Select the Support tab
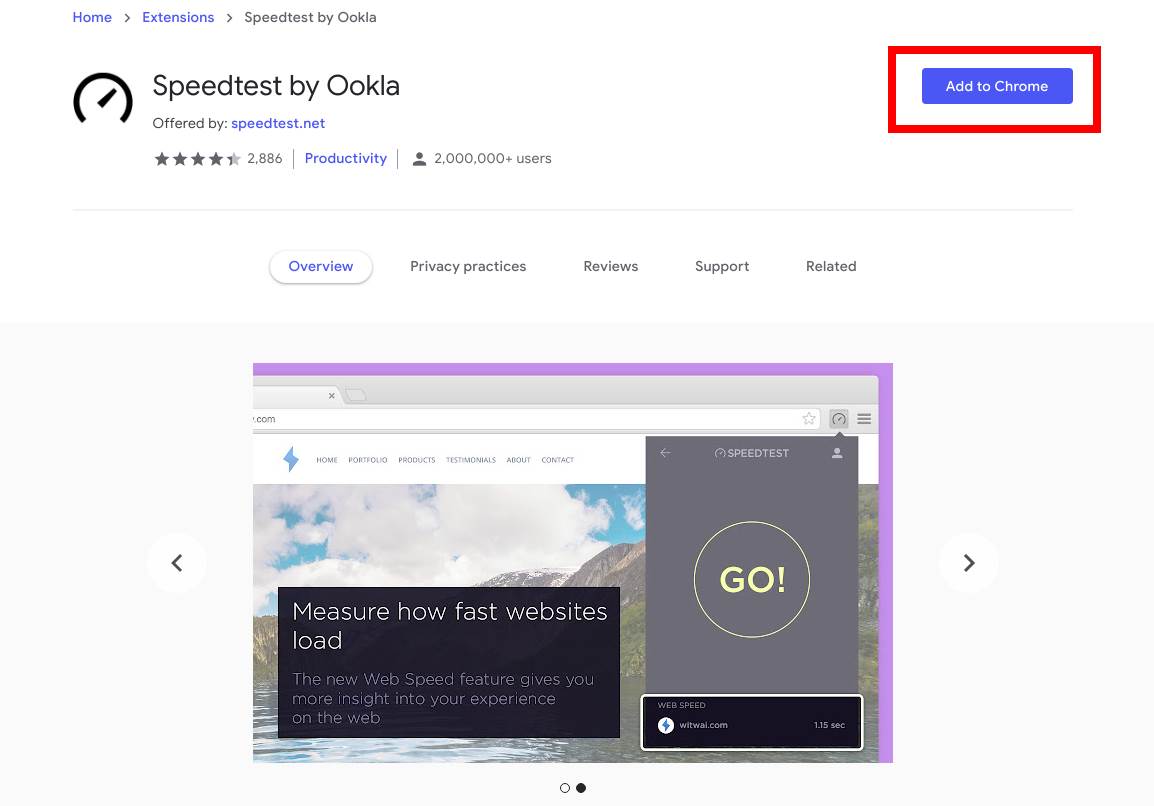This screenshot has width=1154, height=806. 722,266
